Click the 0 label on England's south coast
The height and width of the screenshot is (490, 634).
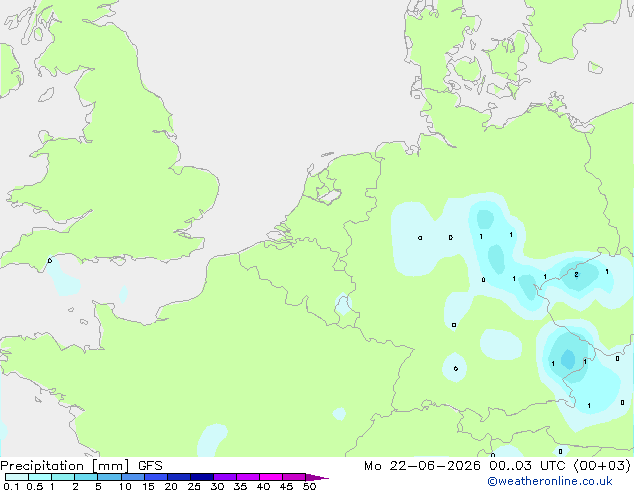pyautogui.click(x=50, y=260)
